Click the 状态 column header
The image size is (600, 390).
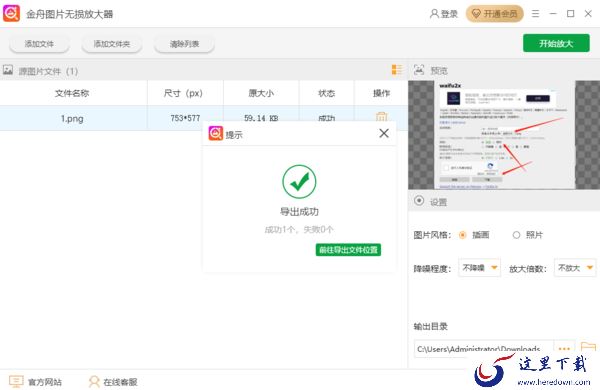[x=326, y=93]
